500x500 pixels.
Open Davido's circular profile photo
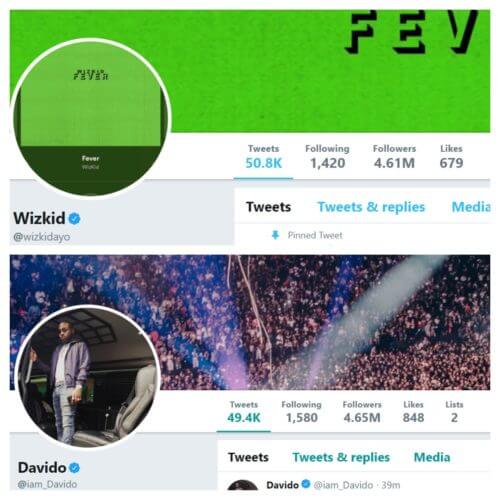click(x=88, y=377)
